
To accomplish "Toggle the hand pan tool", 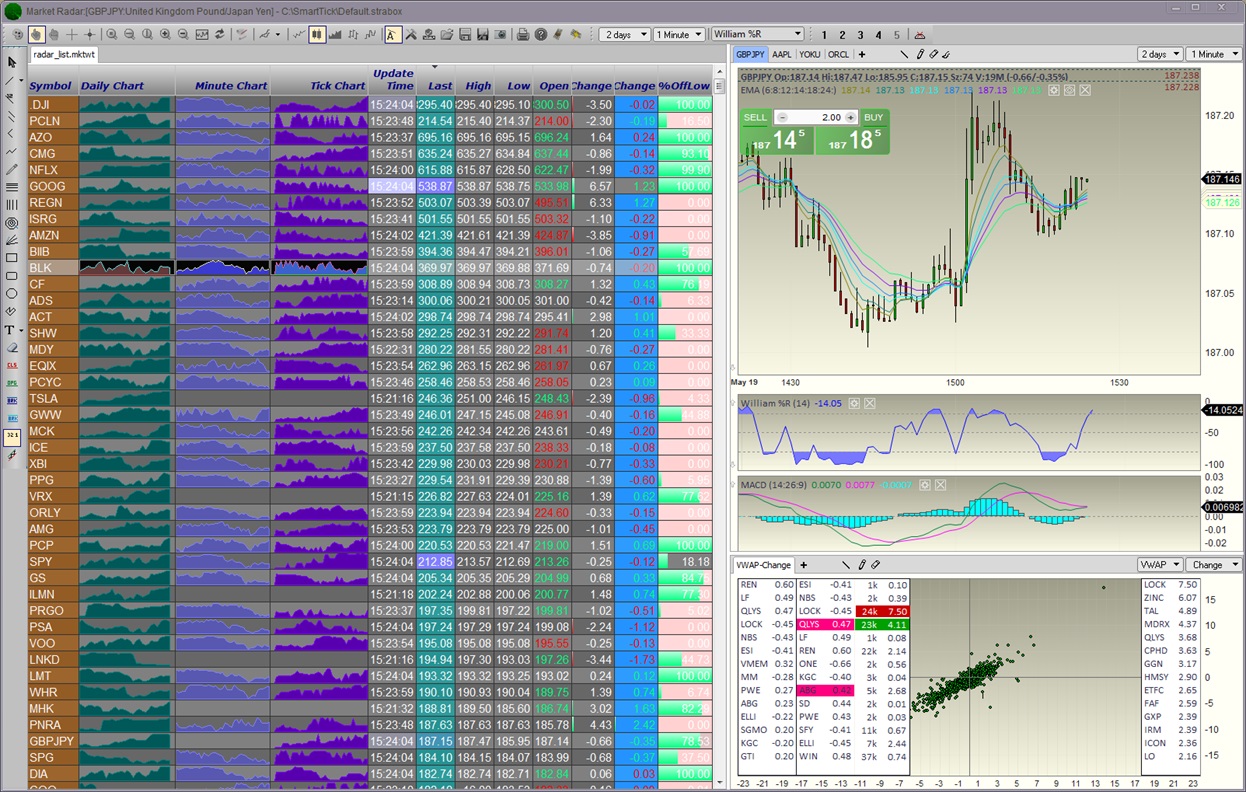I will [36, 34].
